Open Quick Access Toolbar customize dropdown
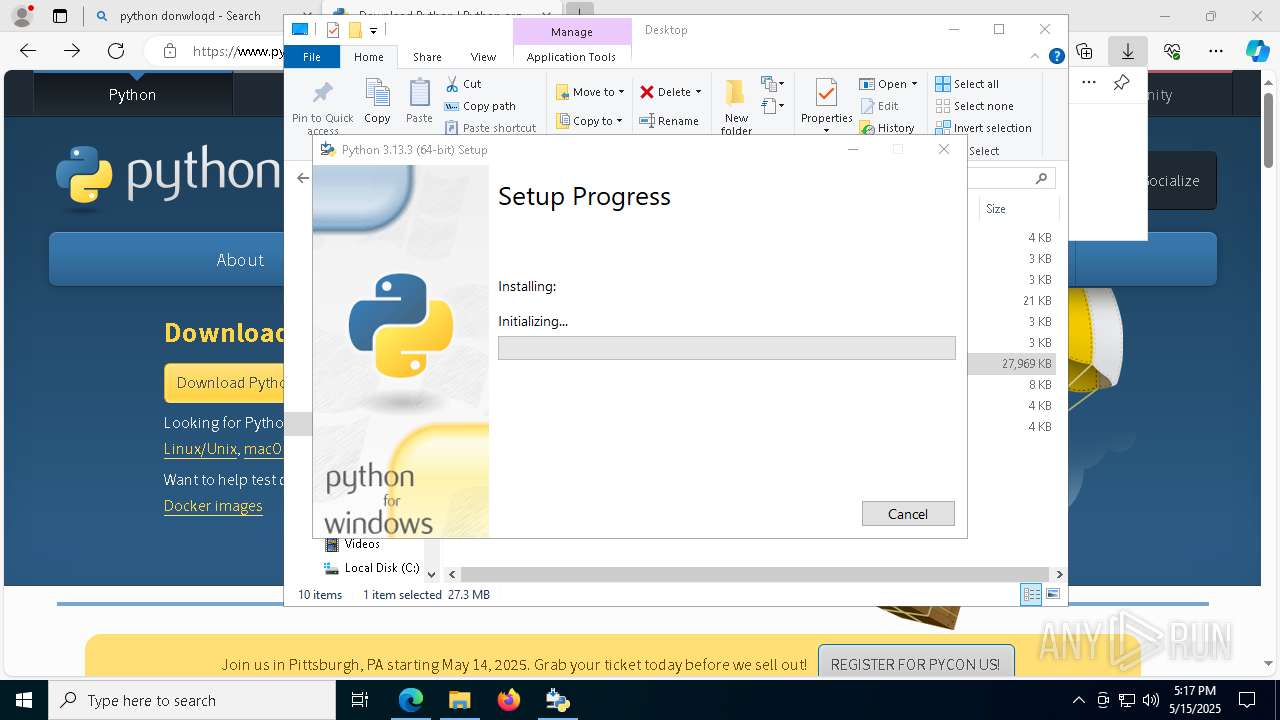Viewport: 1280px width, 720px height. click(x=373, y=30)
